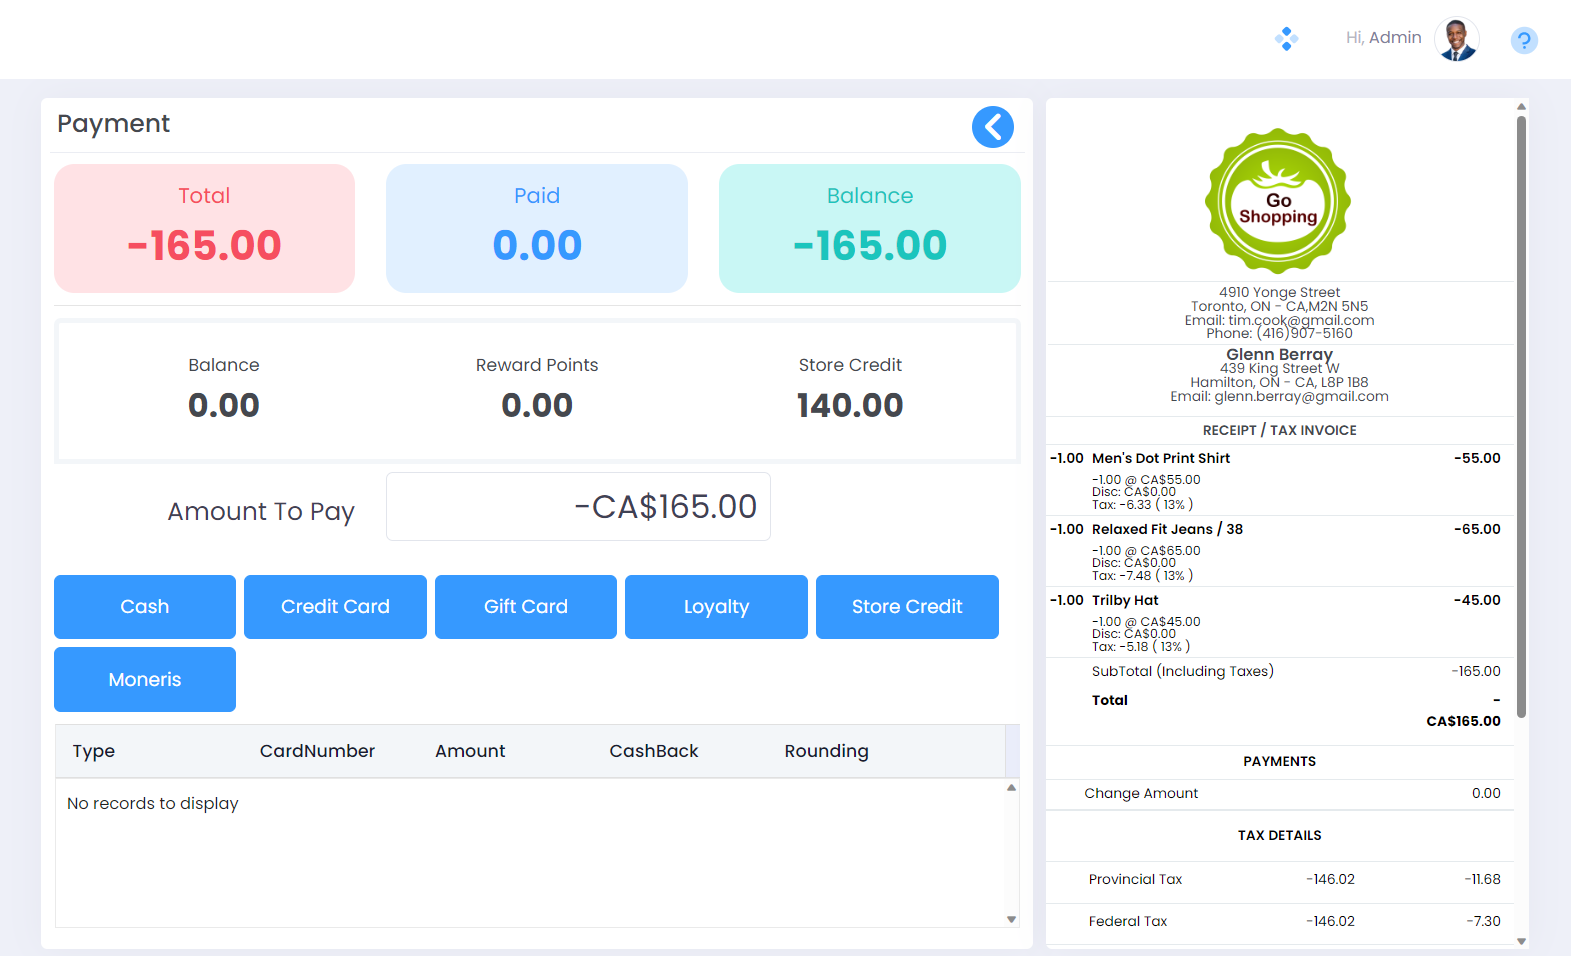
Task: Pay using Store Credit button
Action: (907, 607)
